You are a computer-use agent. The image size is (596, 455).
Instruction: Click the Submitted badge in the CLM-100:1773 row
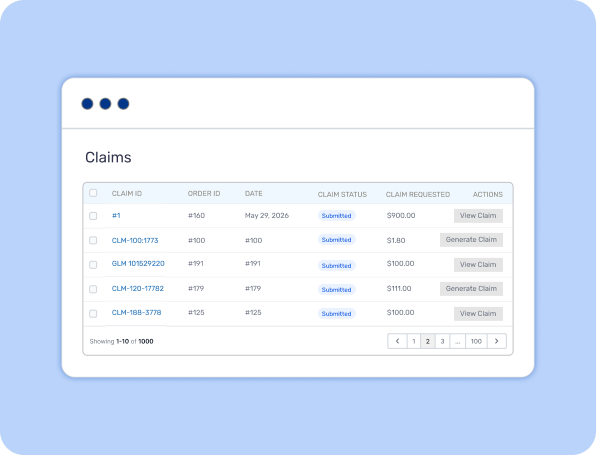click(336, 239)
